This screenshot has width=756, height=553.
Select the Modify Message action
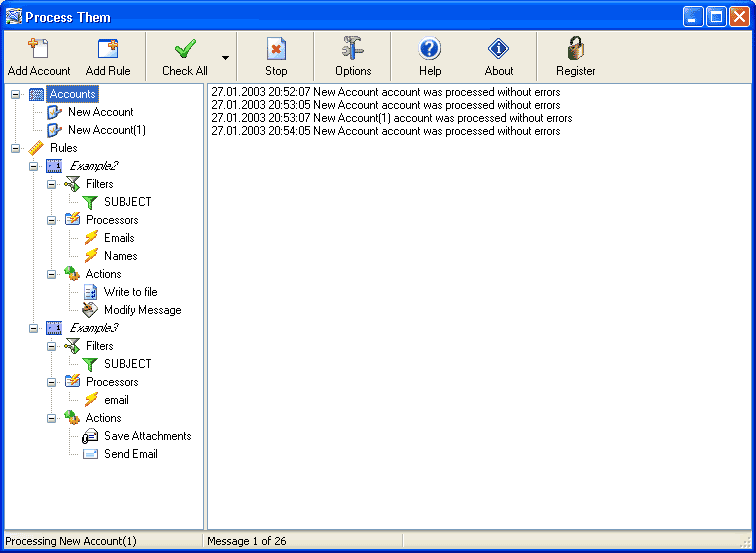coord(142,310)
